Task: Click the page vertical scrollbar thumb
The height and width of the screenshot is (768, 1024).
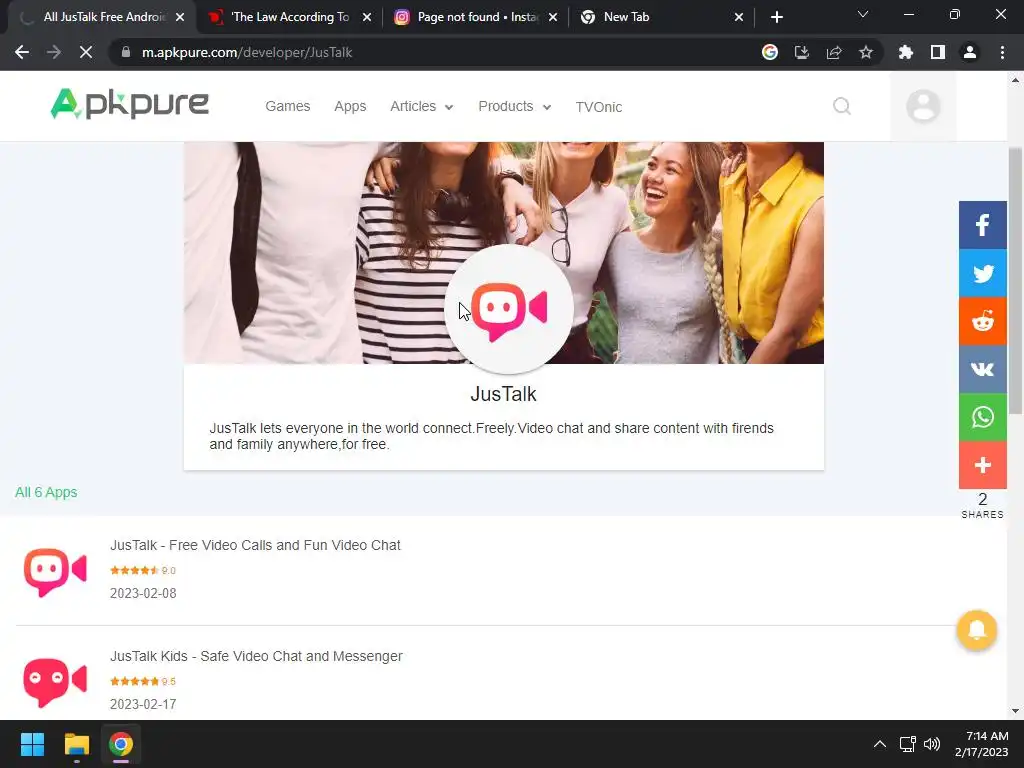Action: point(1015,281)
